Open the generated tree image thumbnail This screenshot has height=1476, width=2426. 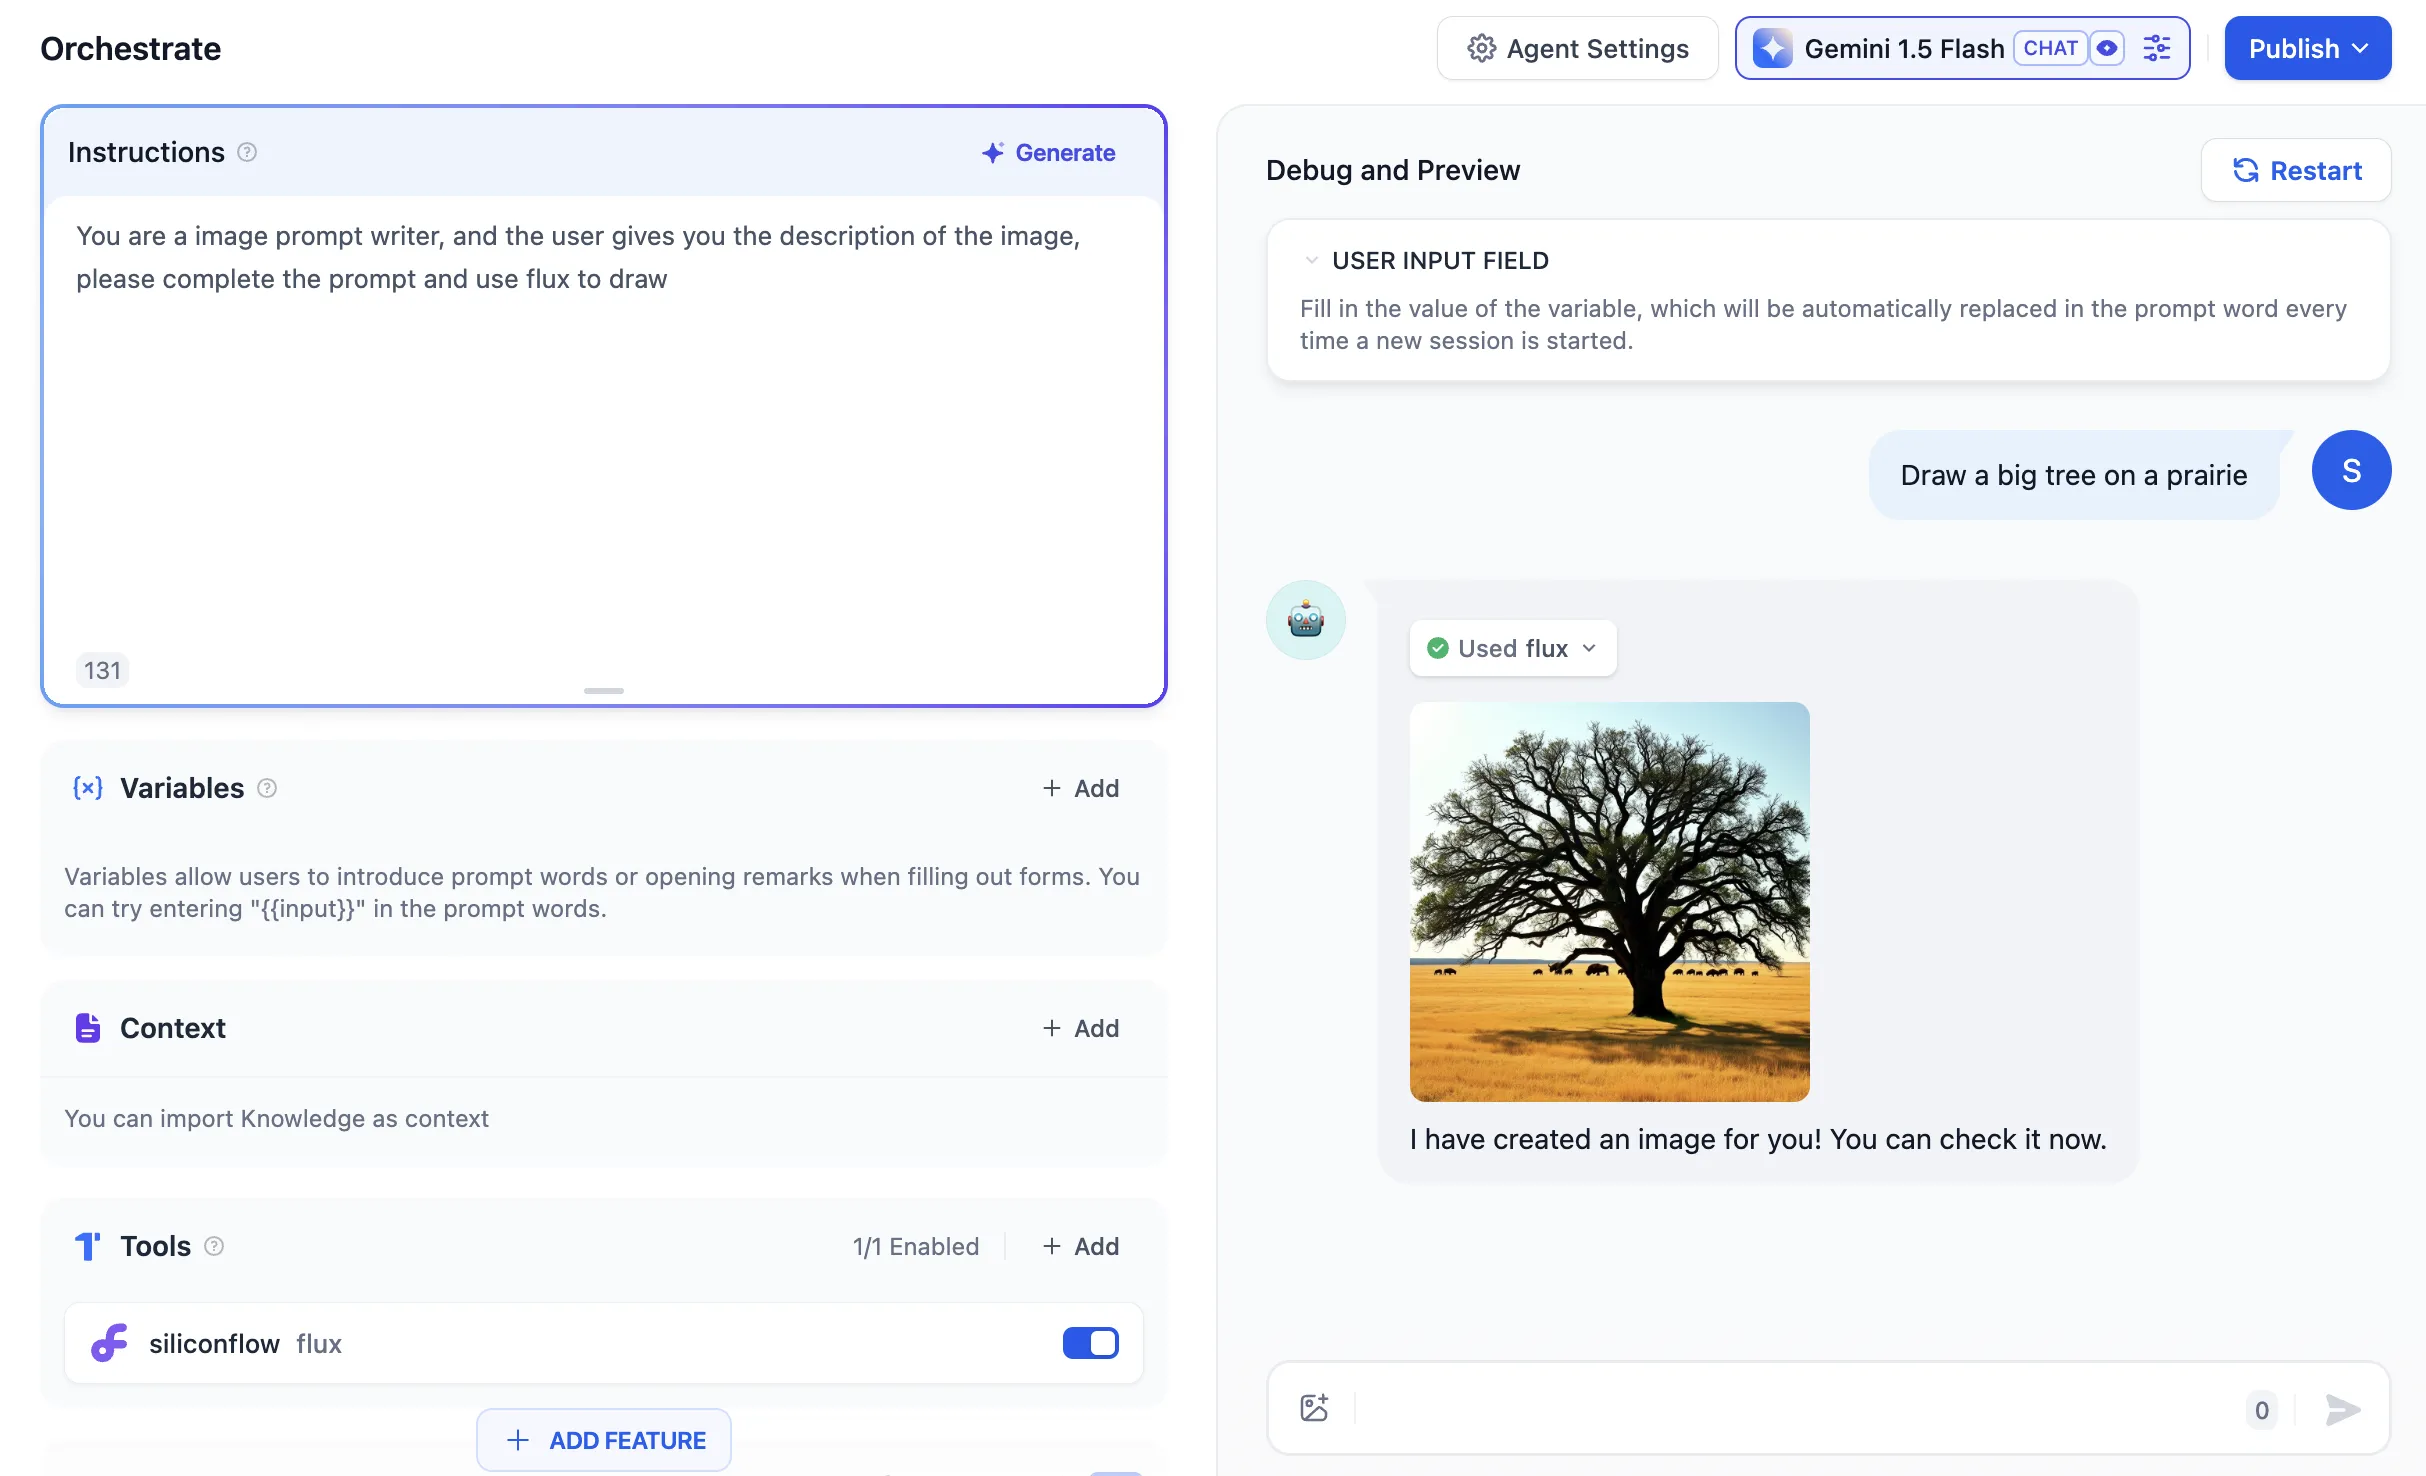tap(1609, 901)
